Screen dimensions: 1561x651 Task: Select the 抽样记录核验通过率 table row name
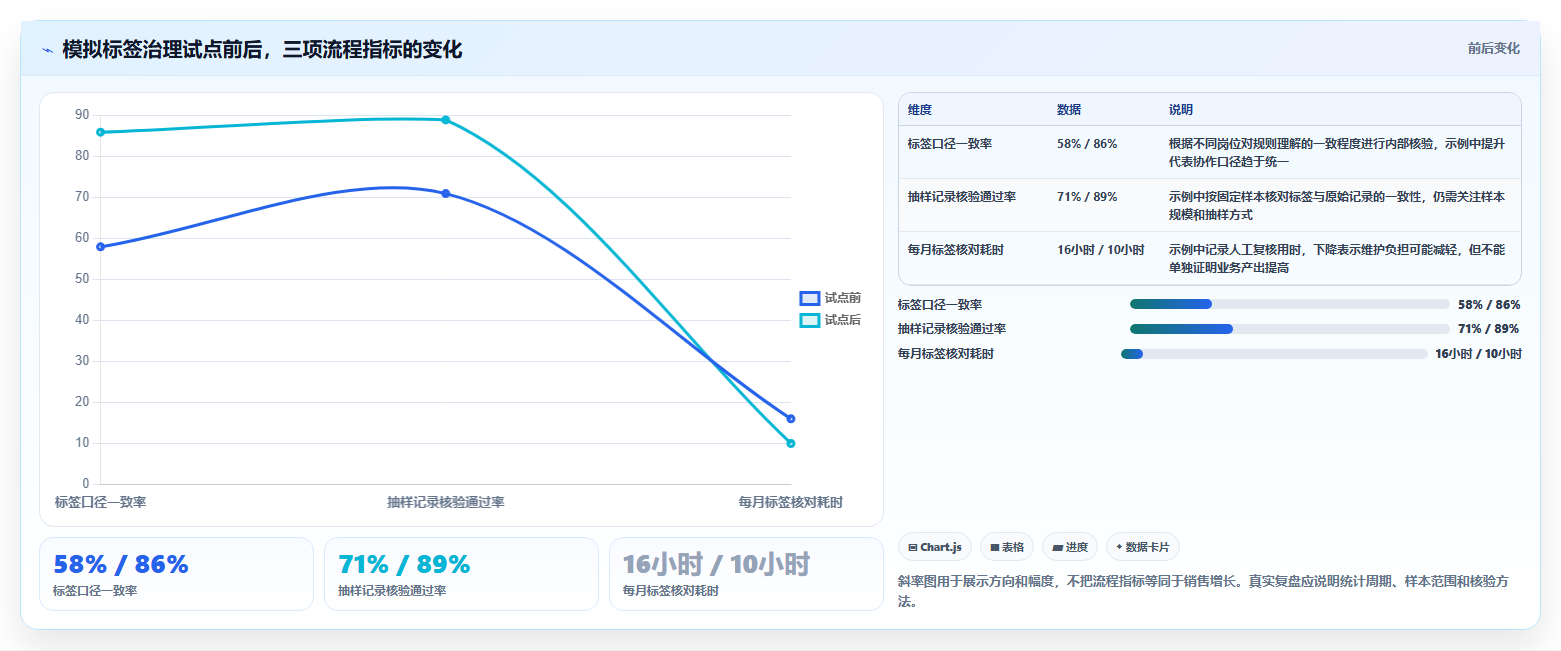point(962,197)
